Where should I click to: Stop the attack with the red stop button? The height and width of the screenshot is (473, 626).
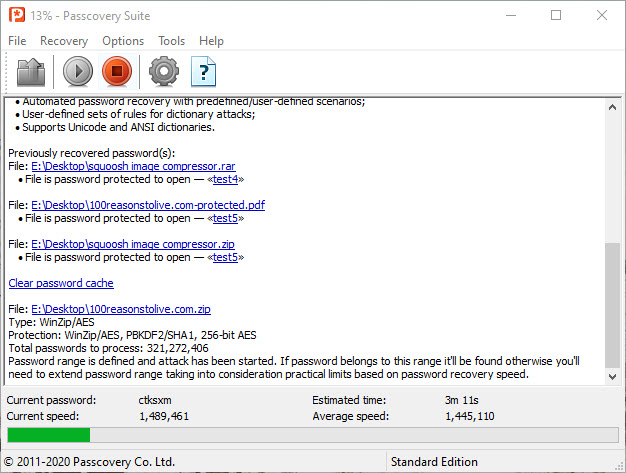(x=117, y=72)
